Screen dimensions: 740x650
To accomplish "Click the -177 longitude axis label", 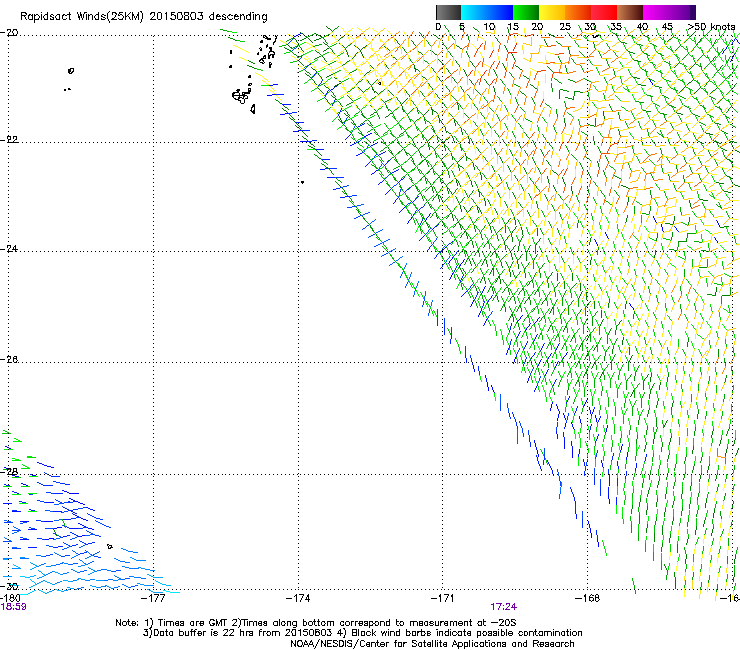I will (x=153, y=598).
